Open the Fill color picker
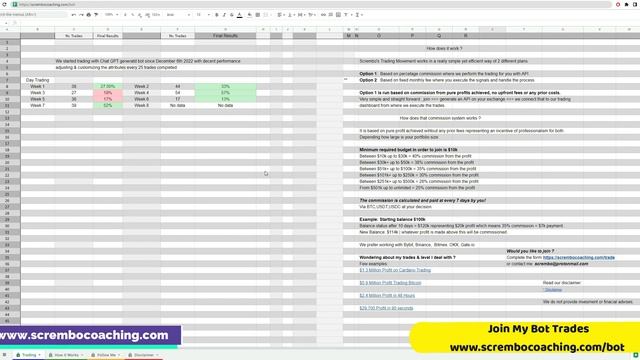This screenshot has width=640, height=360. pyautogui.click(x=249, y=15)
